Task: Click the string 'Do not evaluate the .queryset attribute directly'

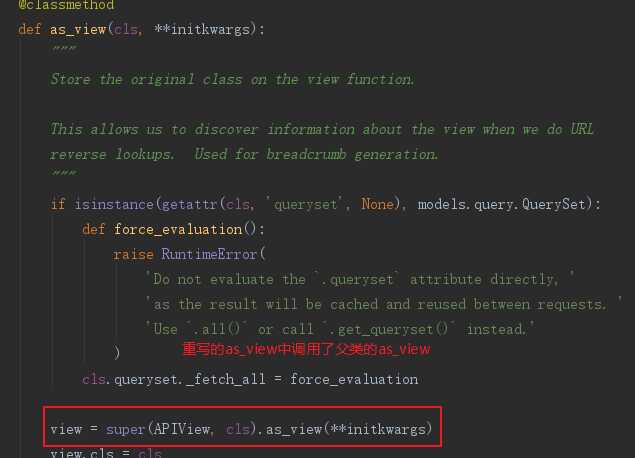Action: pos(360,279)
